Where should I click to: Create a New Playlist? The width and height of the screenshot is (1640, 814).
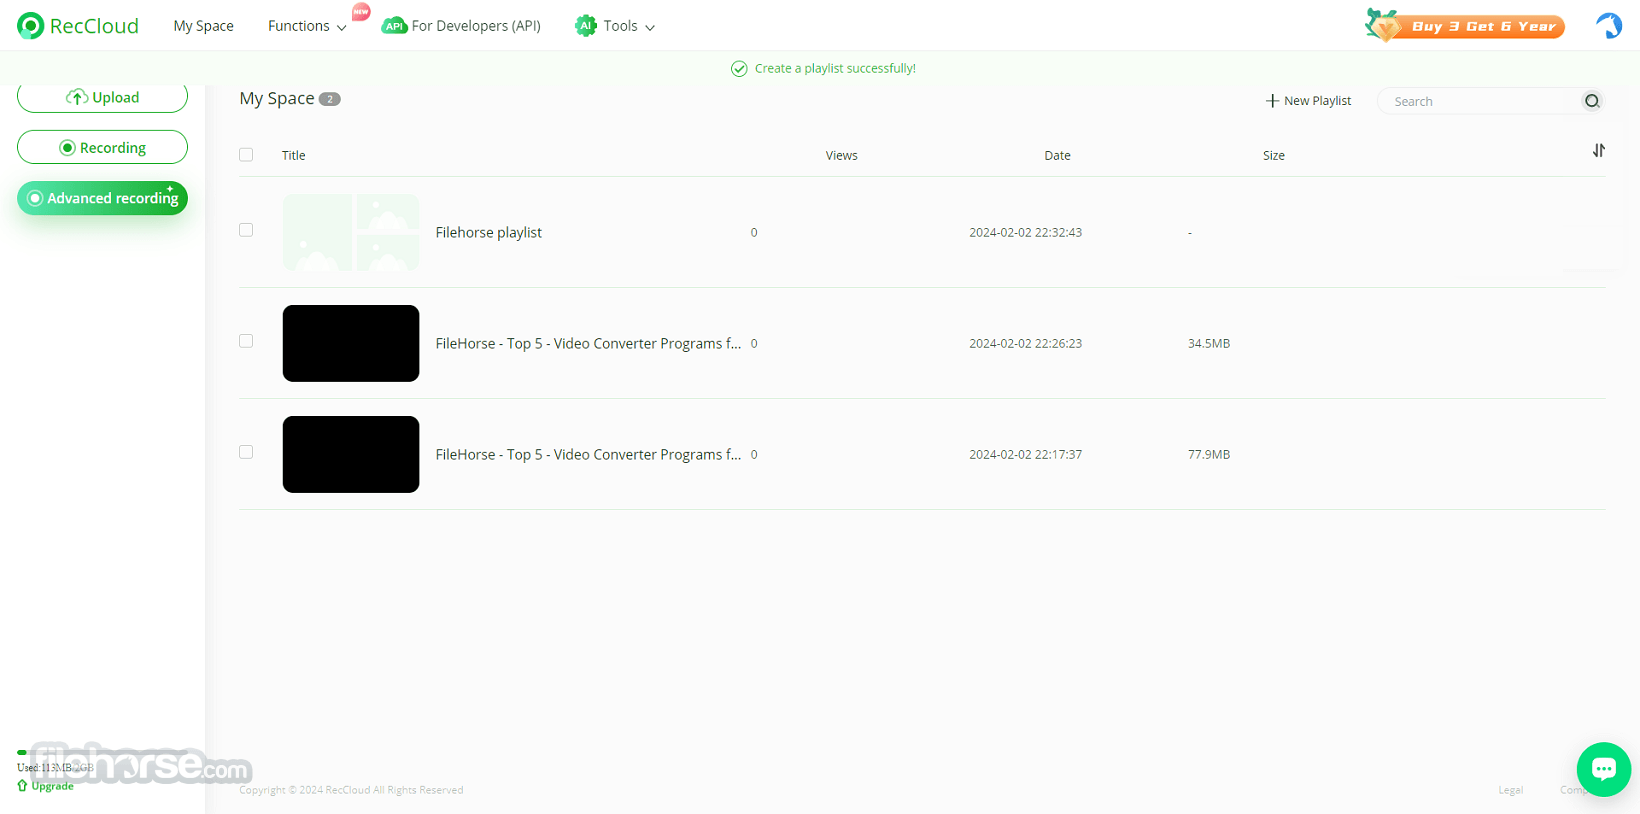pos(1308,101)
